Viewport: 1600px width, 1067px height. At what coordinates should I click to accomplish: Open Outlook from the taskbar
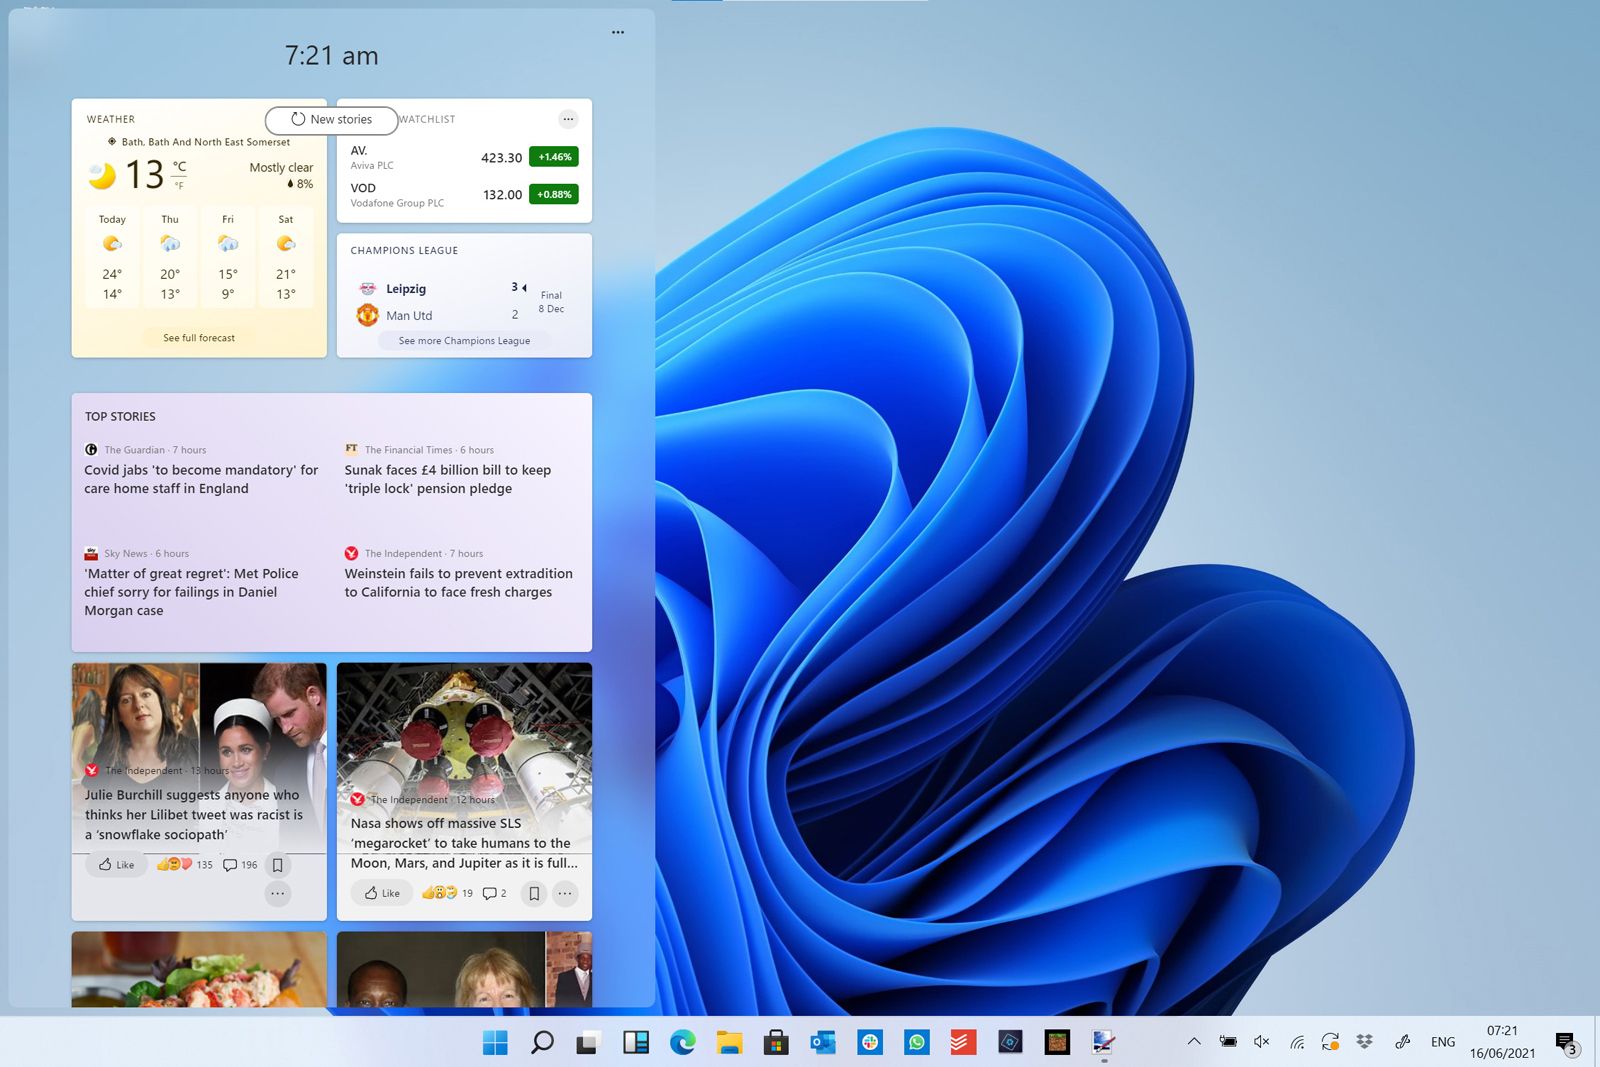(822, 1043)
